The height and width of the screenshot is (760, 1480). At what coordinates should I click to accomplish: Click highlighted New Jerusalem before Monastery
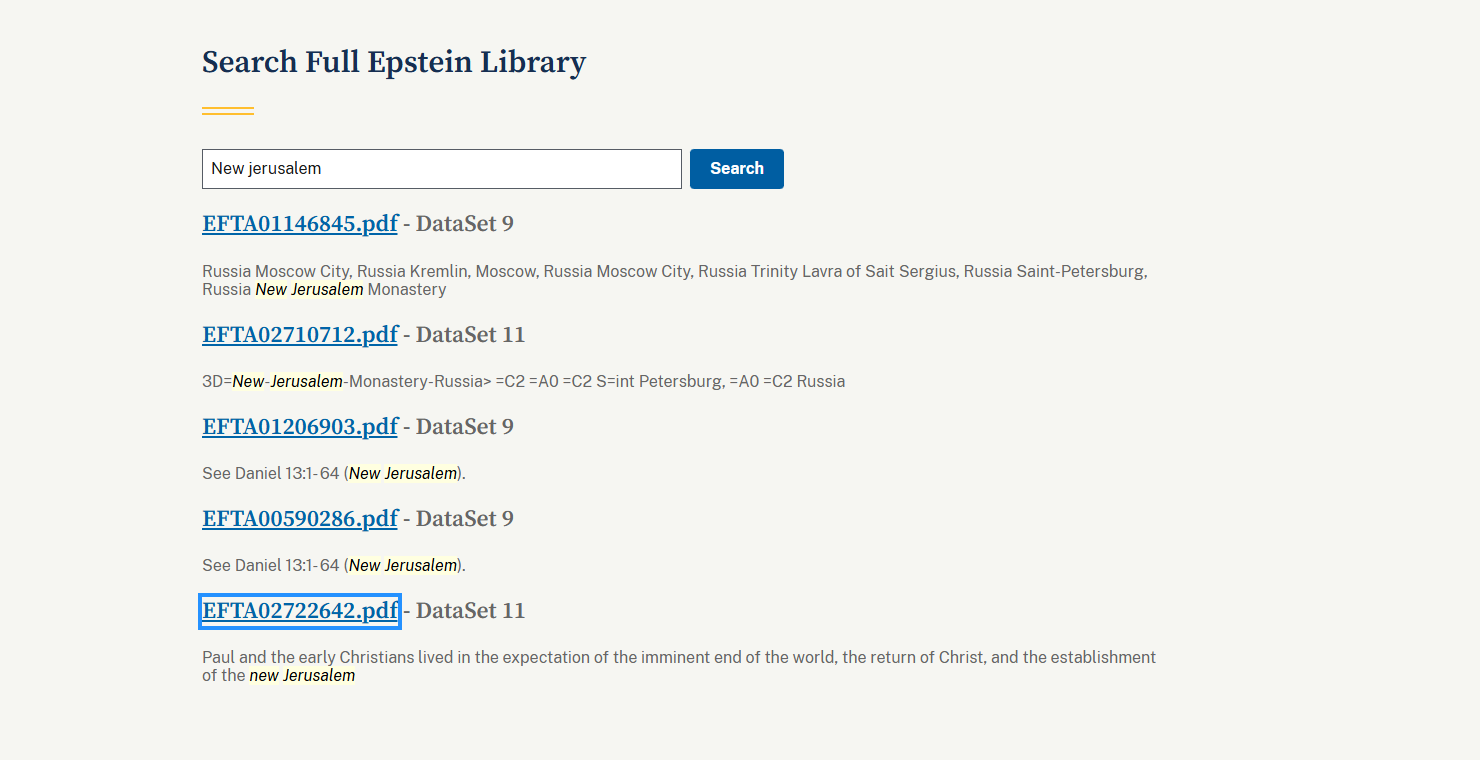[309, 290]
